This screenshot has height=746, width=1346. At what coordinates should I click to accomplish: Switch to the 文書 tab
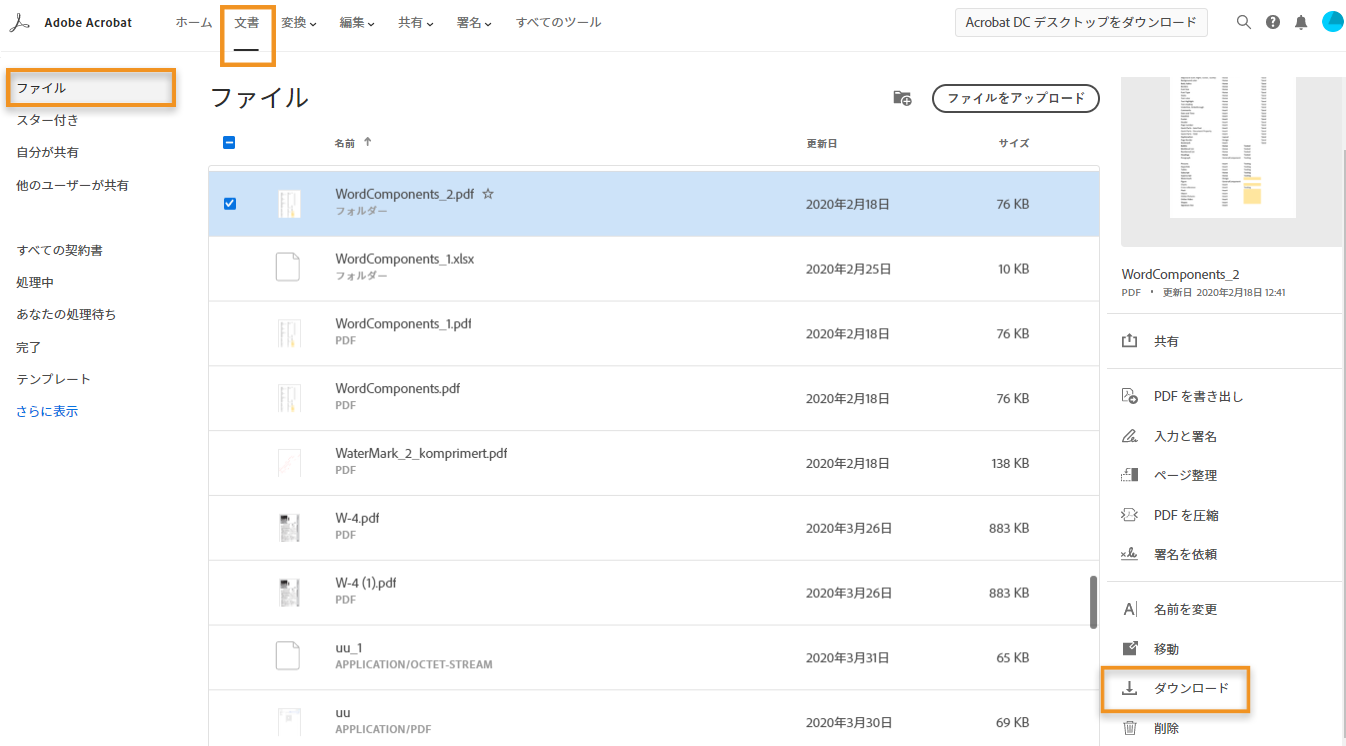(x=247, y=22)
